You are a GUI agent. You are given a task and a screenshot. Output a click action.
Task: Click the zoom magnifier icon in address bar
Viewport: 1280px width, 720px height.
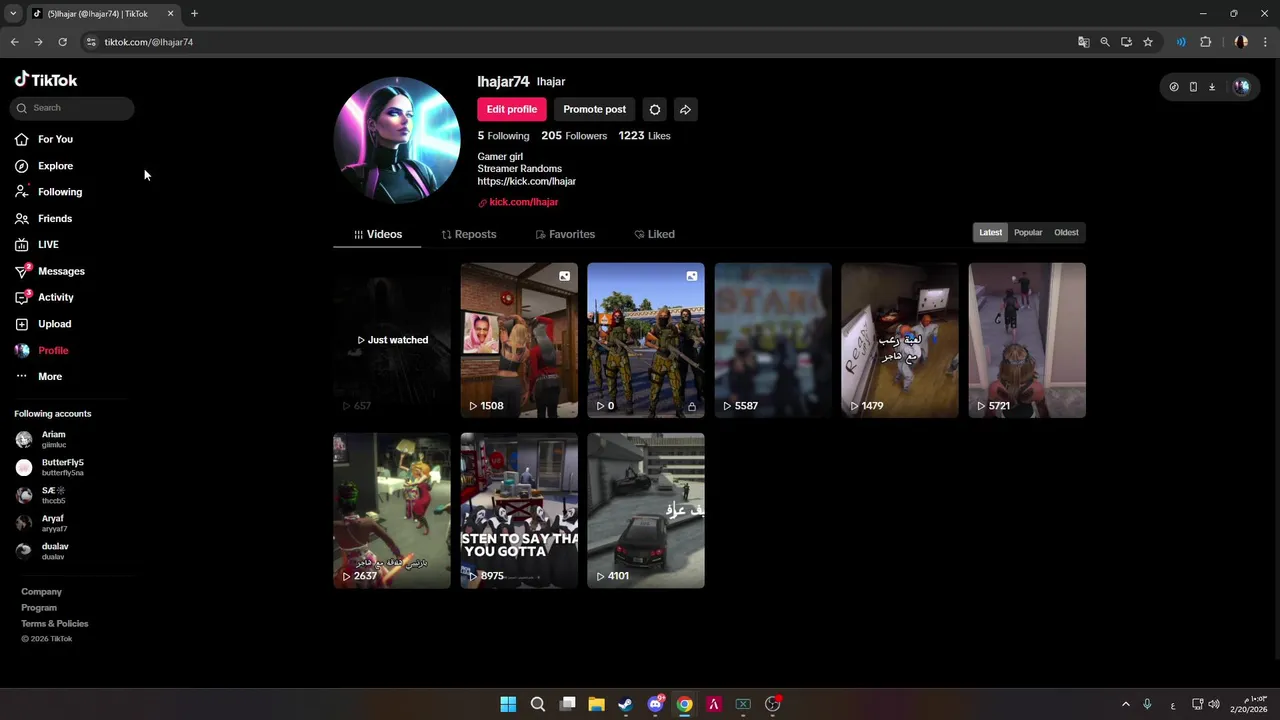point(1105,42)
